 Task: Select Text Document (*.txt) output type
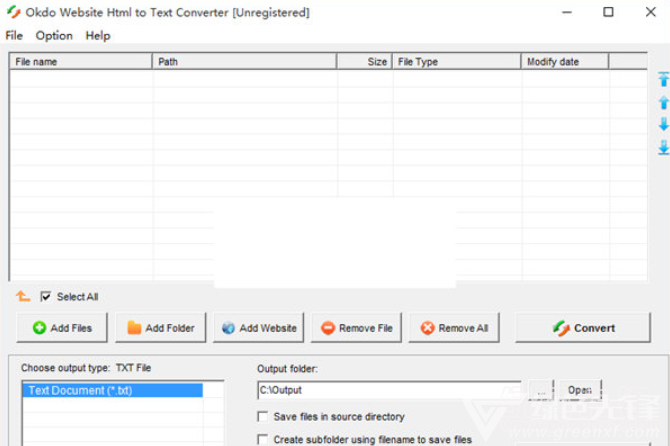click(112, 390)
